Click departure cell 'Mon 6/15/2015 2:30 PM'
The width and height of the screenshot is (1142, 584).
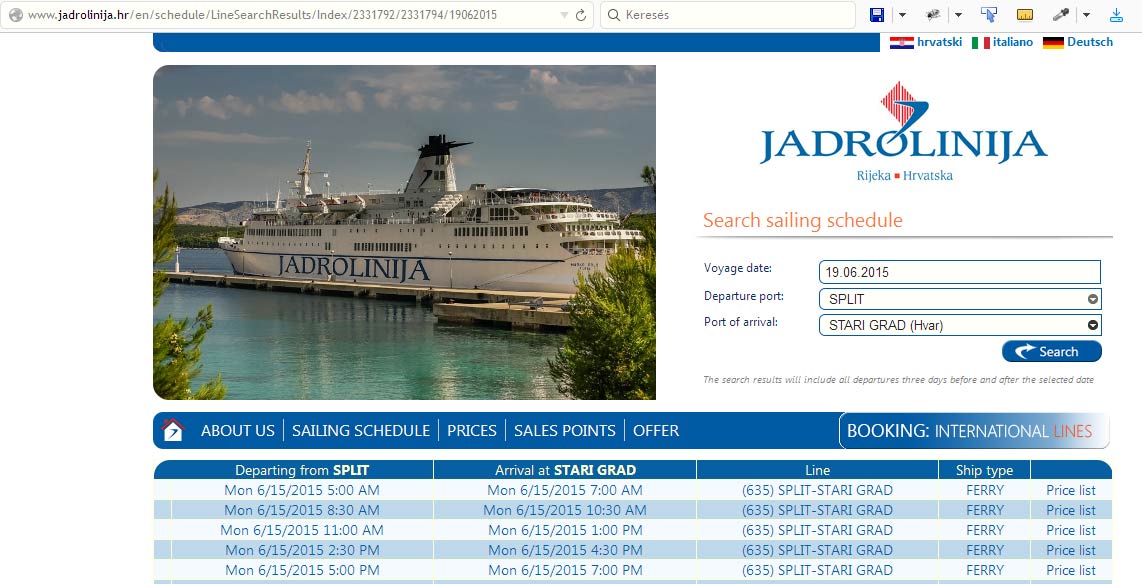(302, 551)
